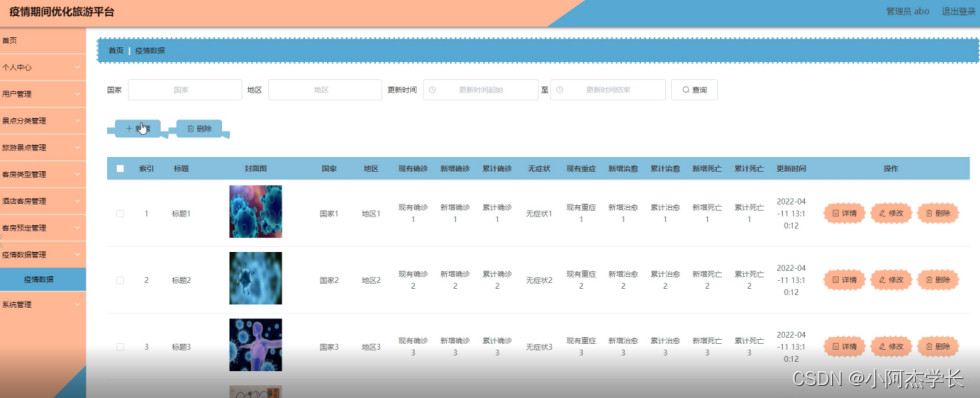Click the 索引 column header

coord(146,169)
